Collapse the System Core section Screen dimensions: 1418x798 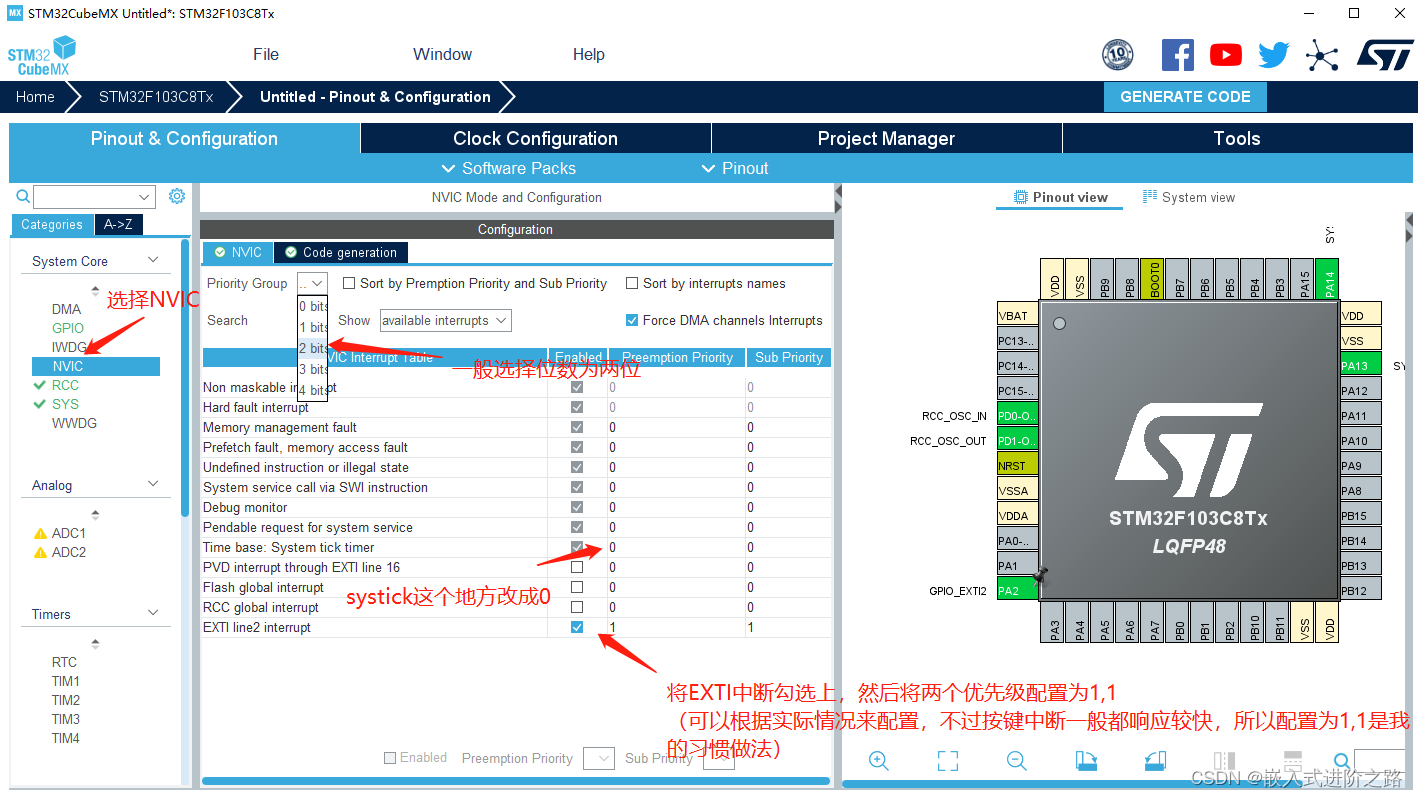[x=153, y=260]
